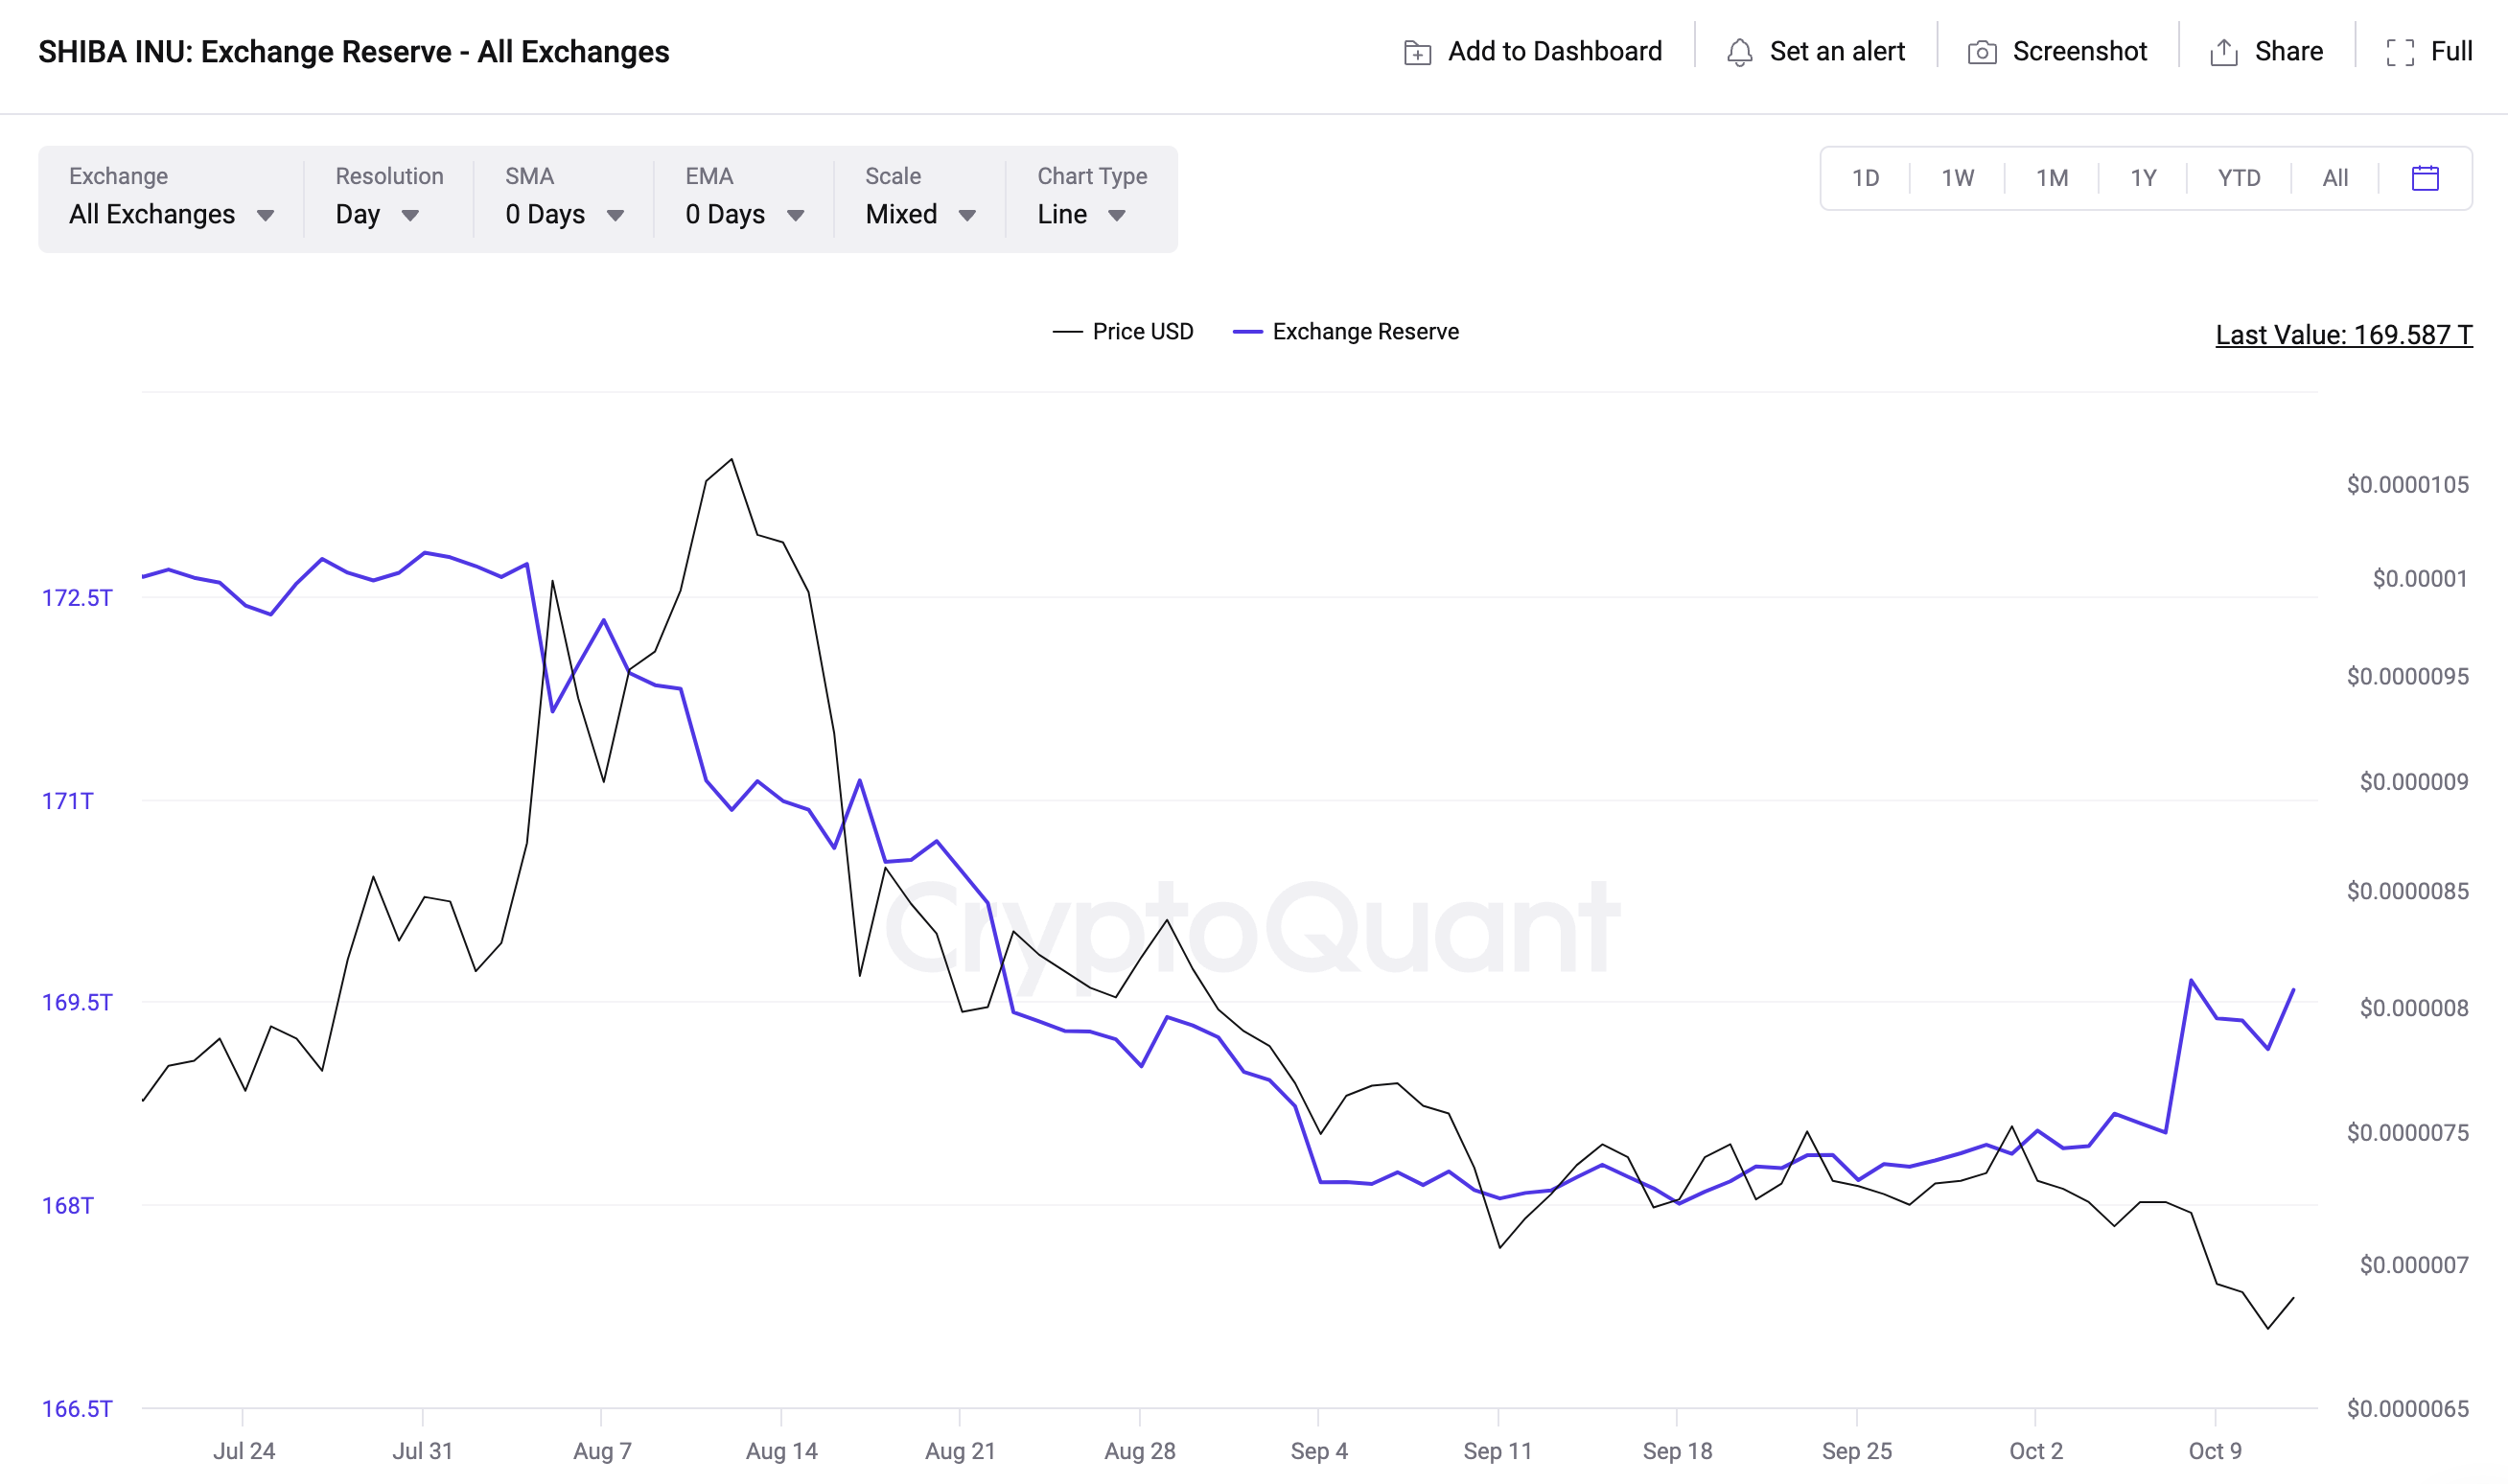Click the black price peak near Aug 12
Screen dimensions: 2508x1484
click(x=732, y=459)
